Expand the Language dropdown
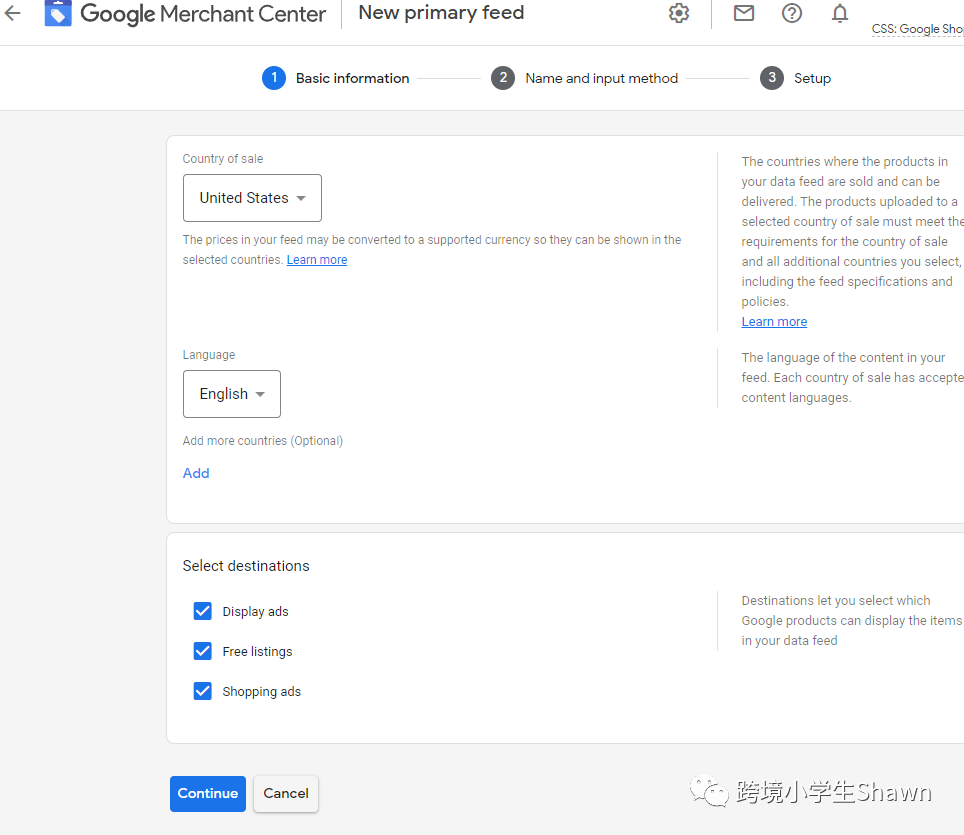This screenshot has width=964, height=835. point(232,394)
